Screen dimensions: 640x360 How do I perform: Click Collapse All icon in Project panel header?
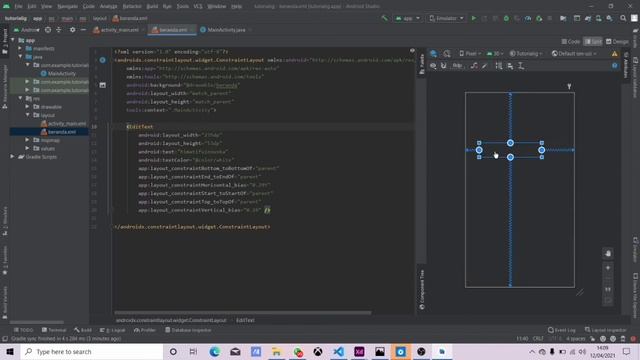pyautogui.click(x=58, y=30)
